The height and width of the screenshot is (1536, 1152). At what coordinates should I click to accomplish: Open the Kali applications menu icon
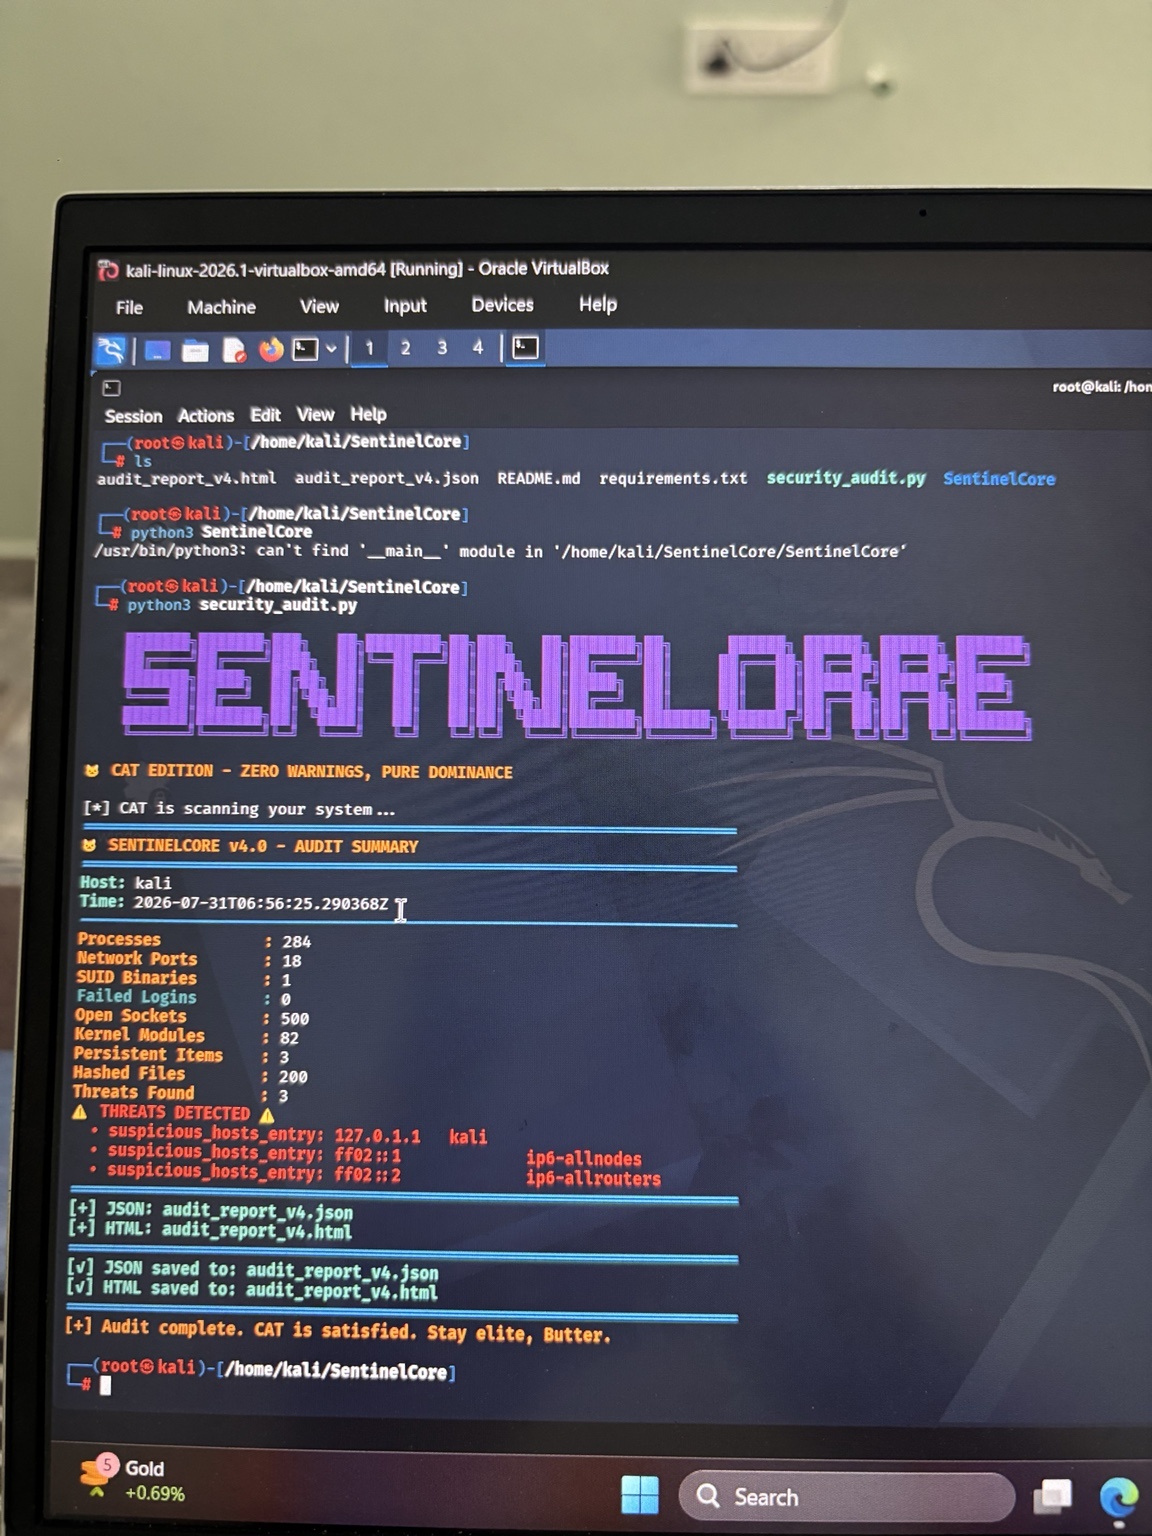tap(110, 350)
